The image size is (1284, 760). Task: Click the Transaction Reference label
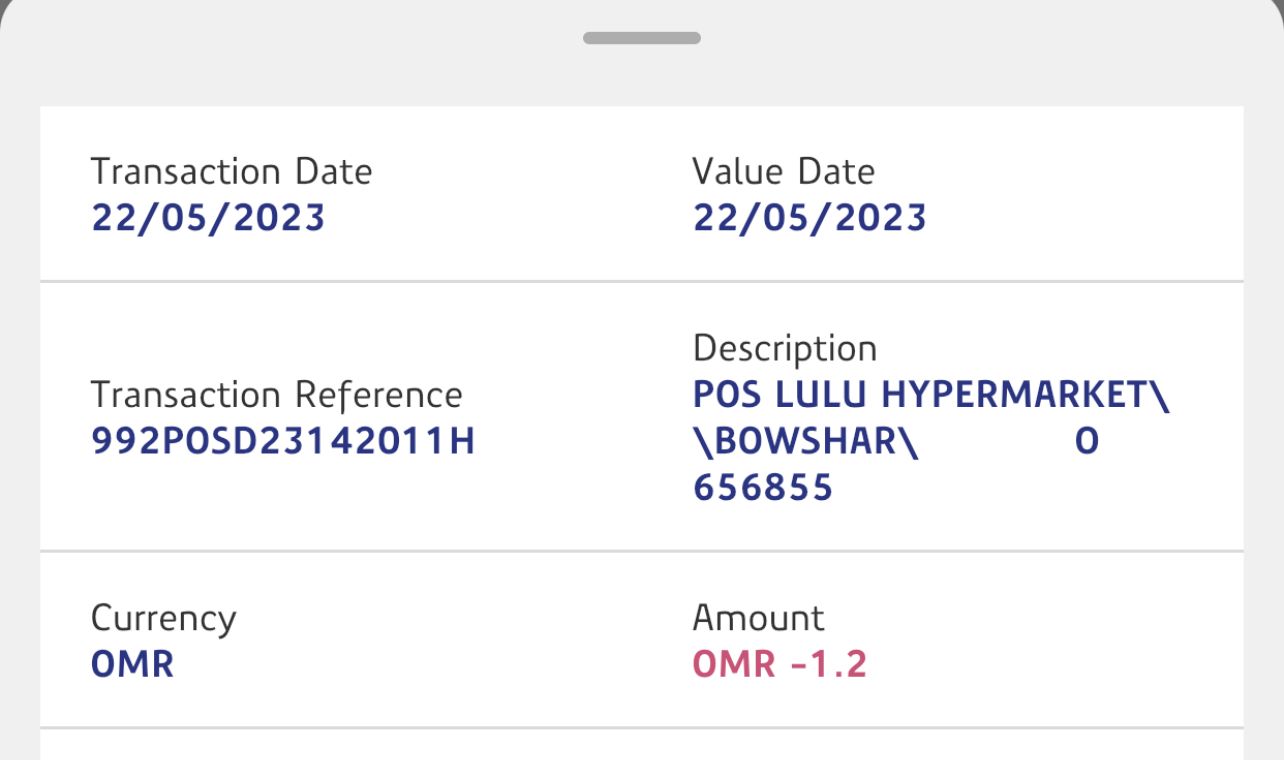pos(276,395)
